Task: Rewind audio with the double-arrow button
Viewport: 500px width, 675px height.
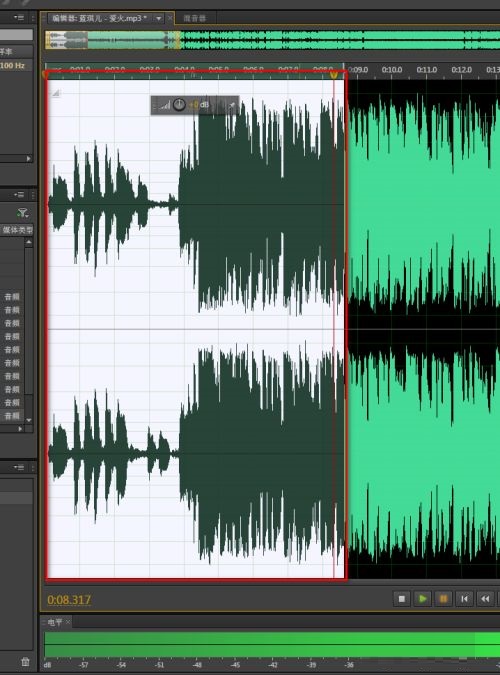Action: click(485, 599)
